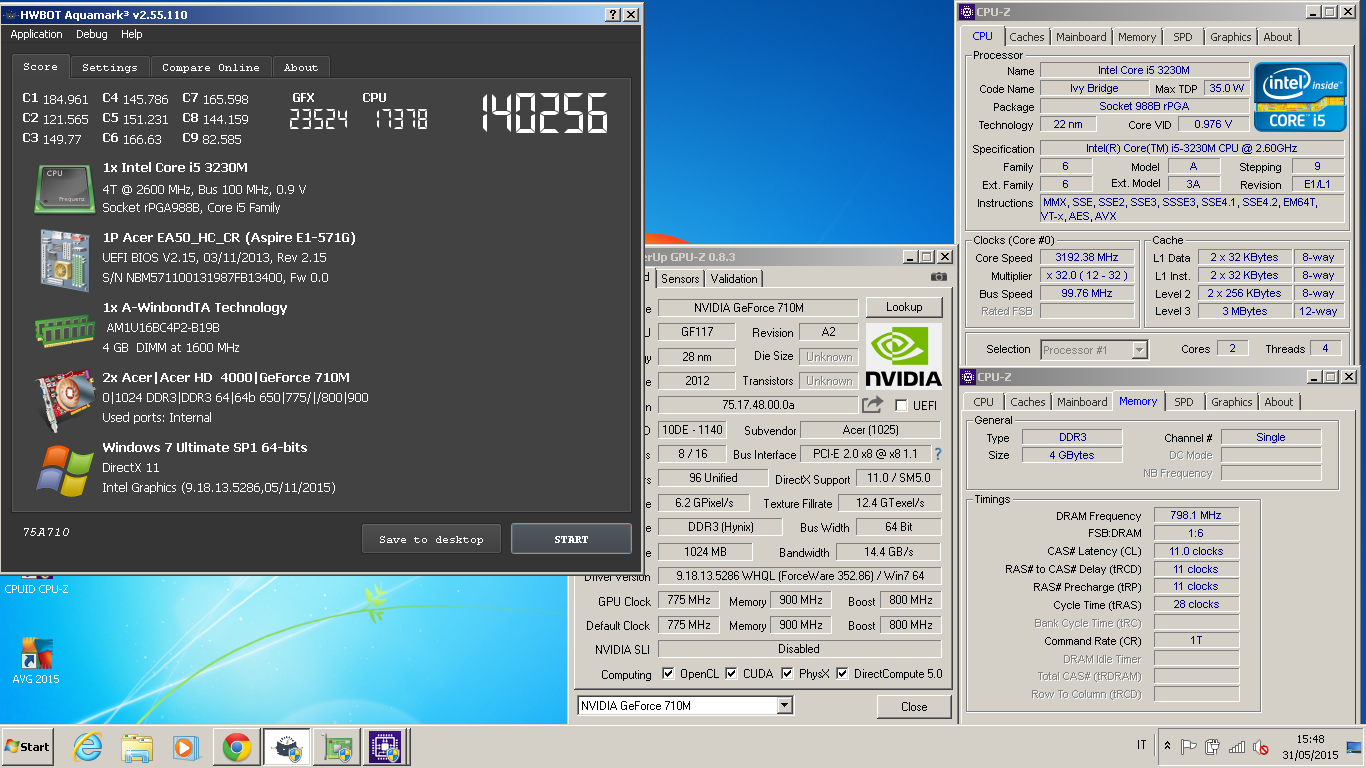
Task: Open Windows Media Player taskbar icon
Action: pos(186,747)
